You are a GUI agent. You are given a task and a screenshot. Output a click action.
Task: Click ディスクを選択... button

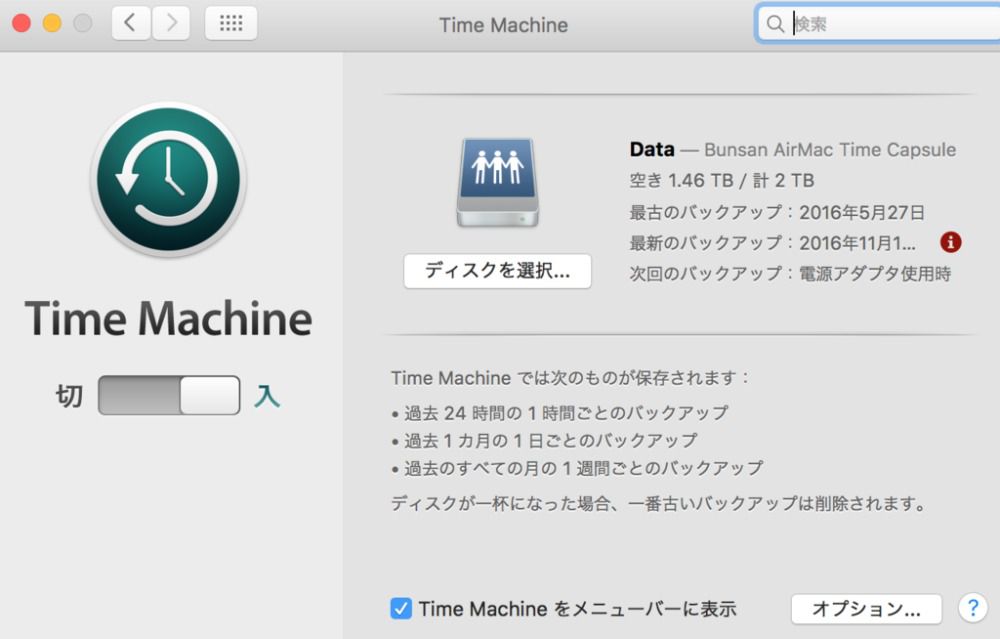[497, 271]
